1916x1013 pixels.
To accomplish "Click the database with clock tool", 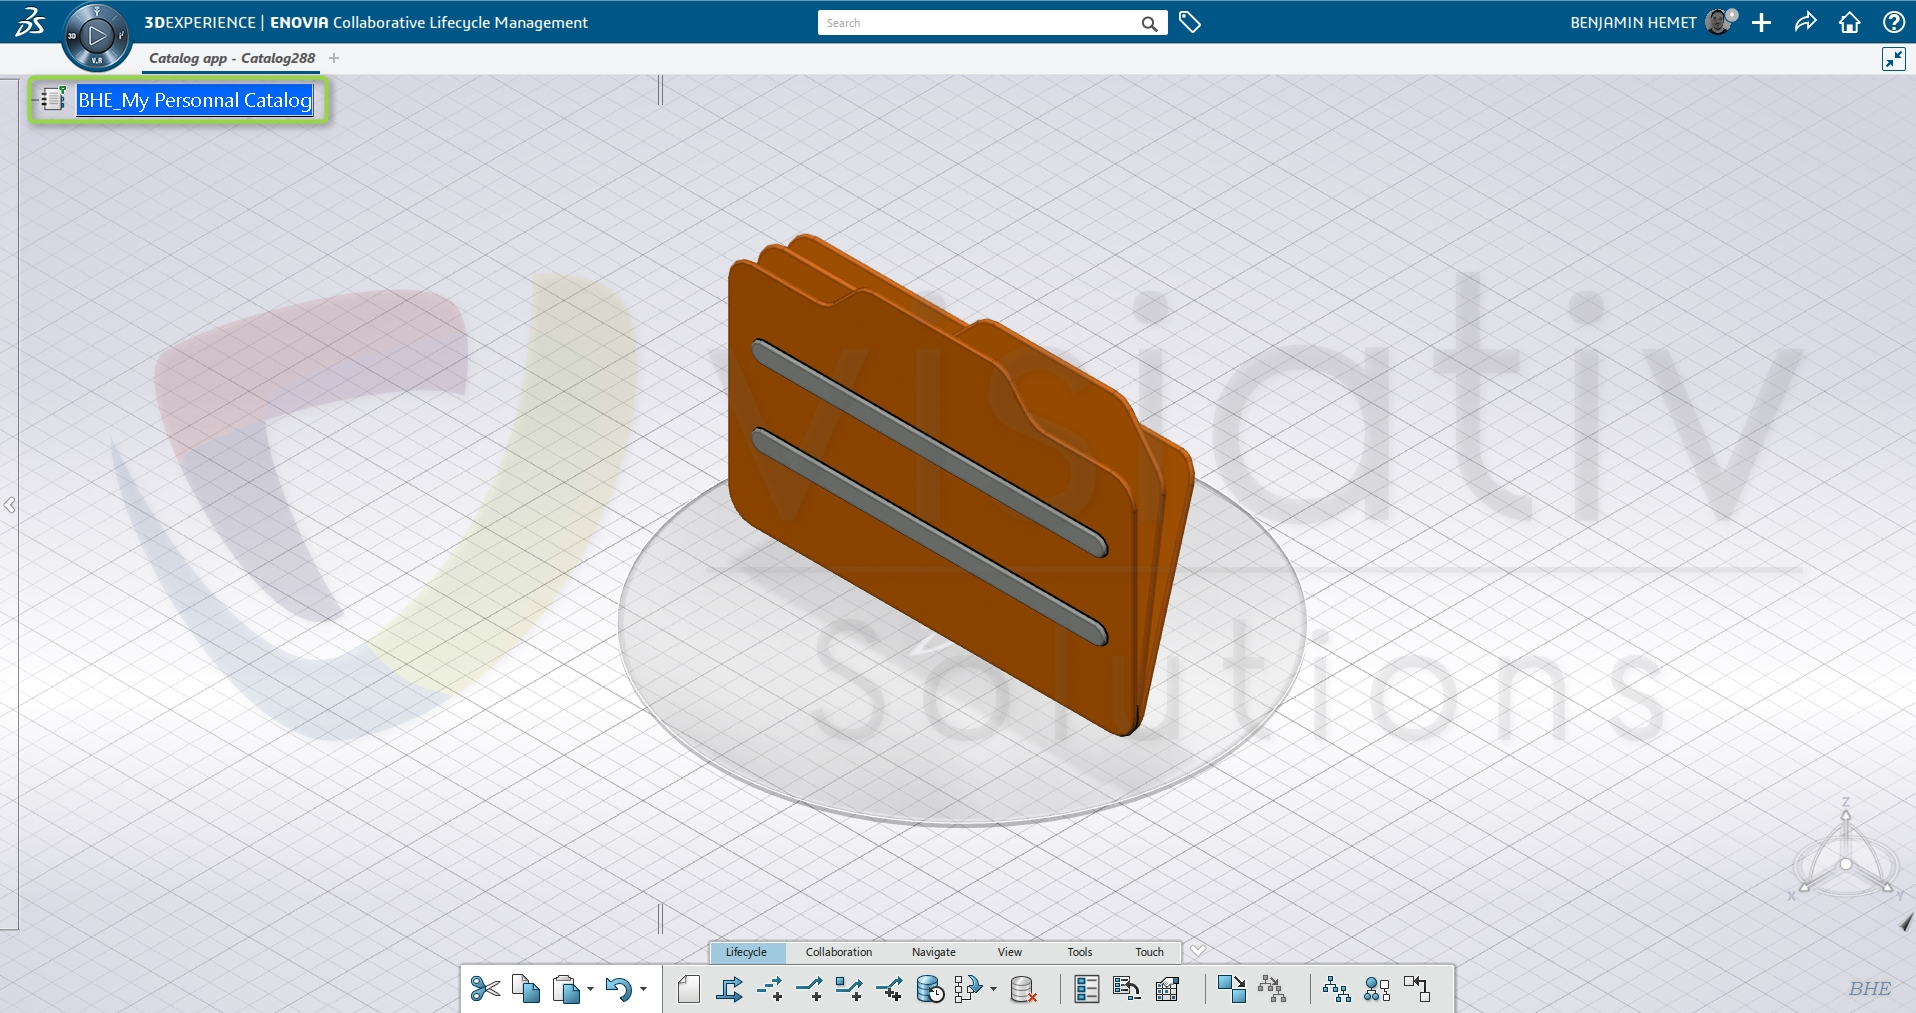I will 930,989.
